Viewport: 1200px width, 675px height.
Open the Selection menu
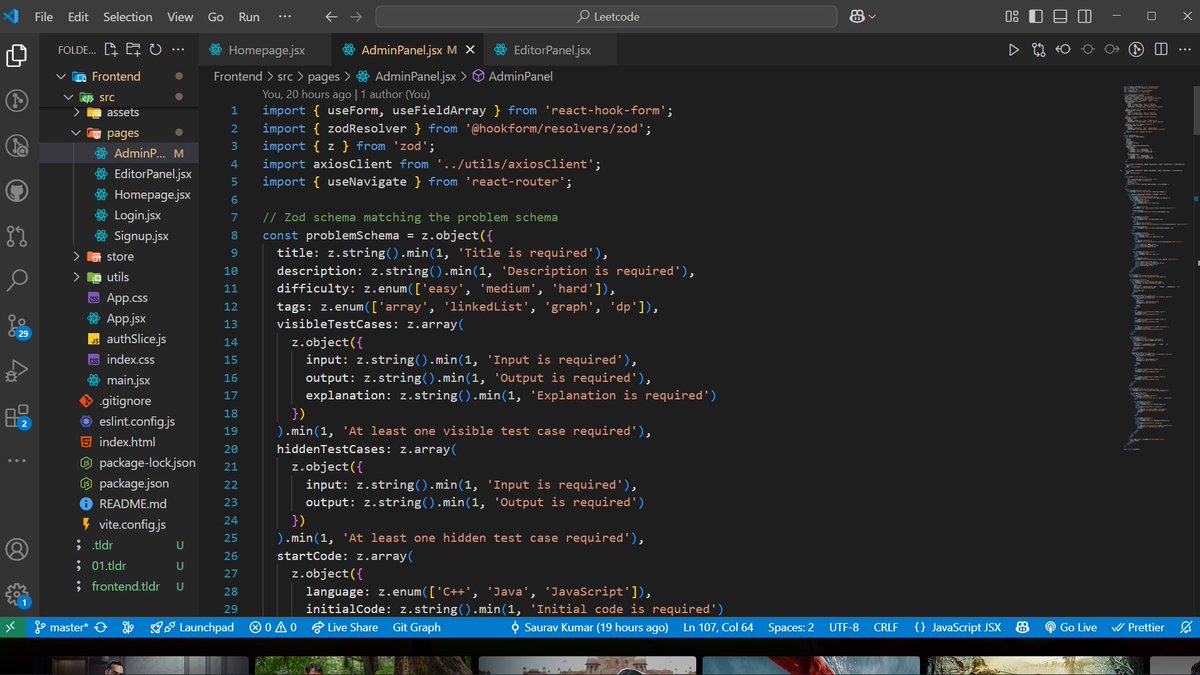coord(128,17)
